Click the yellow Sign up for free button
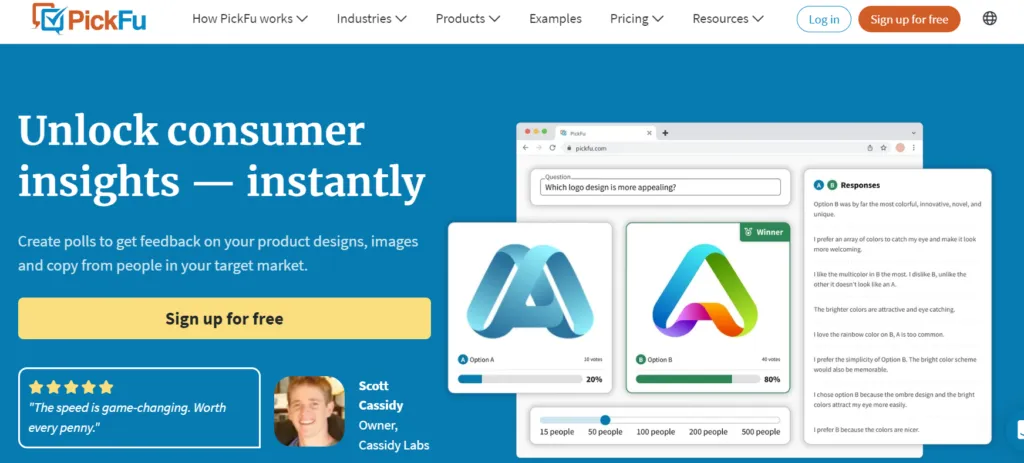The height and width of the screenshot is (463, 1024). [x=224, y=319]
